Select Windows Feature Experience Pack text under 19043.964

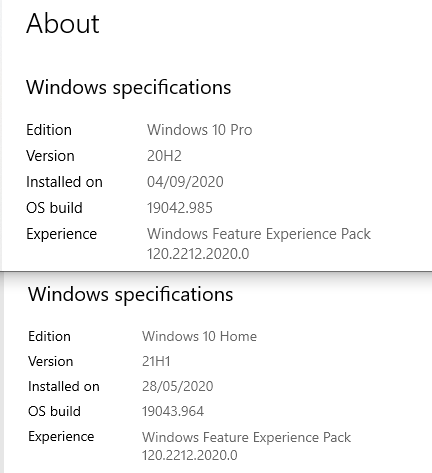point(246,437)
